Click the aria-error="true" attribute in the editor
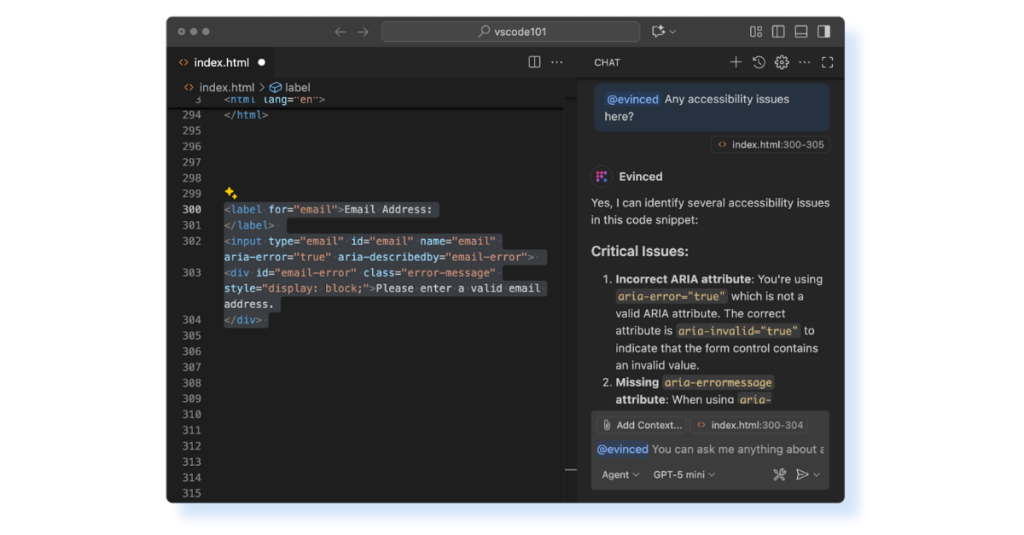Image resolution: width=1024 pixels, height=535 pixels. tap(278, 257)
